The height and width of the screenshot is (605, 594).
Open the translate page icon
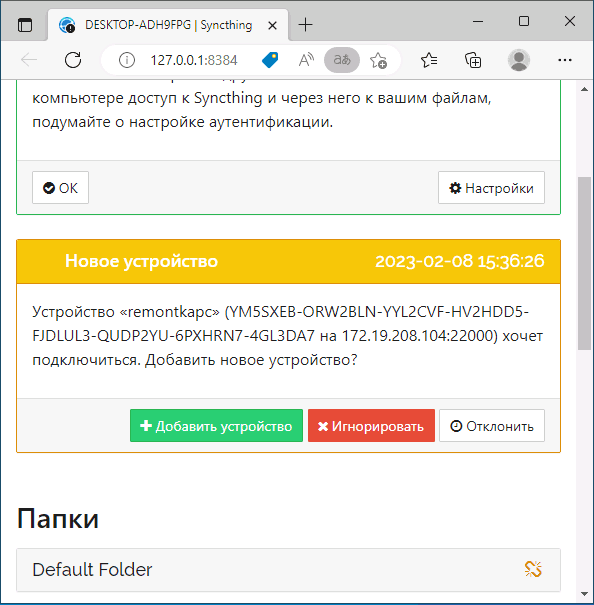click(x=342, y=60)
